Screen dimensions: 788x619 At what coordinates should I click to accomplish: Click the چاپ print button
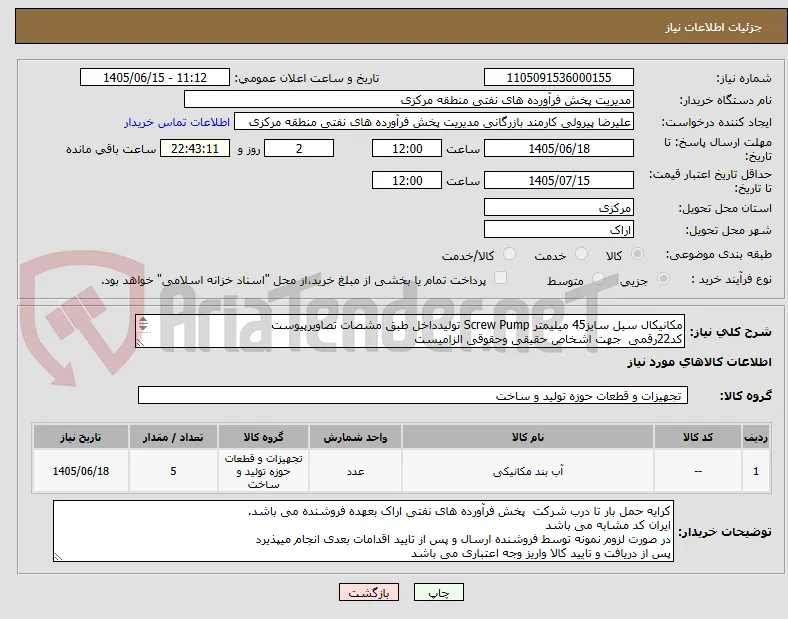point(439,593)
